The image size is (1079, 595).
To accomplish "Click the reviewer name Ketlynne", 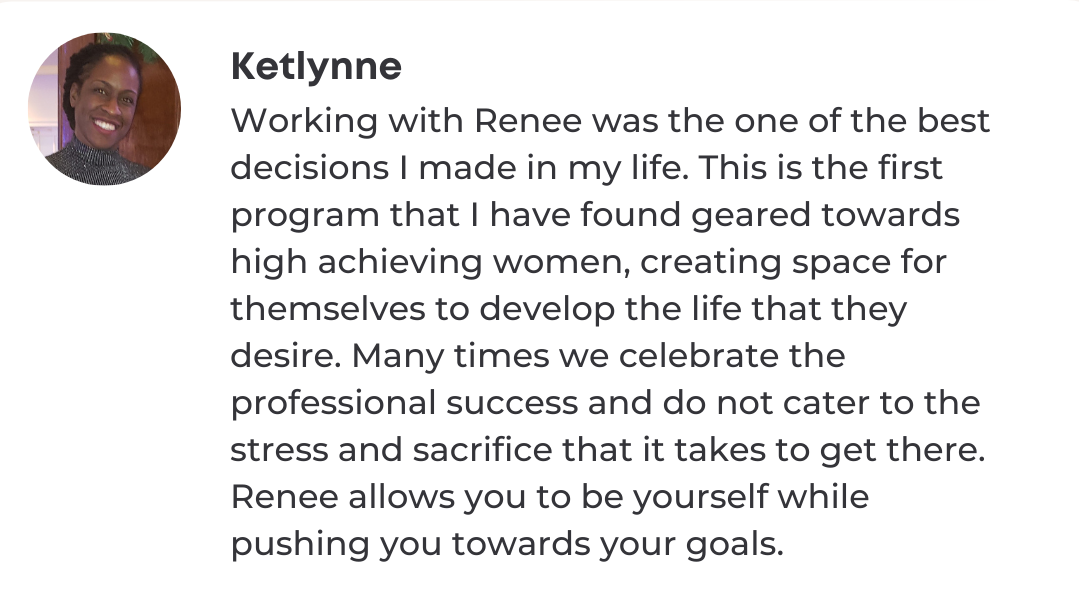I will [x=316, y=67].
